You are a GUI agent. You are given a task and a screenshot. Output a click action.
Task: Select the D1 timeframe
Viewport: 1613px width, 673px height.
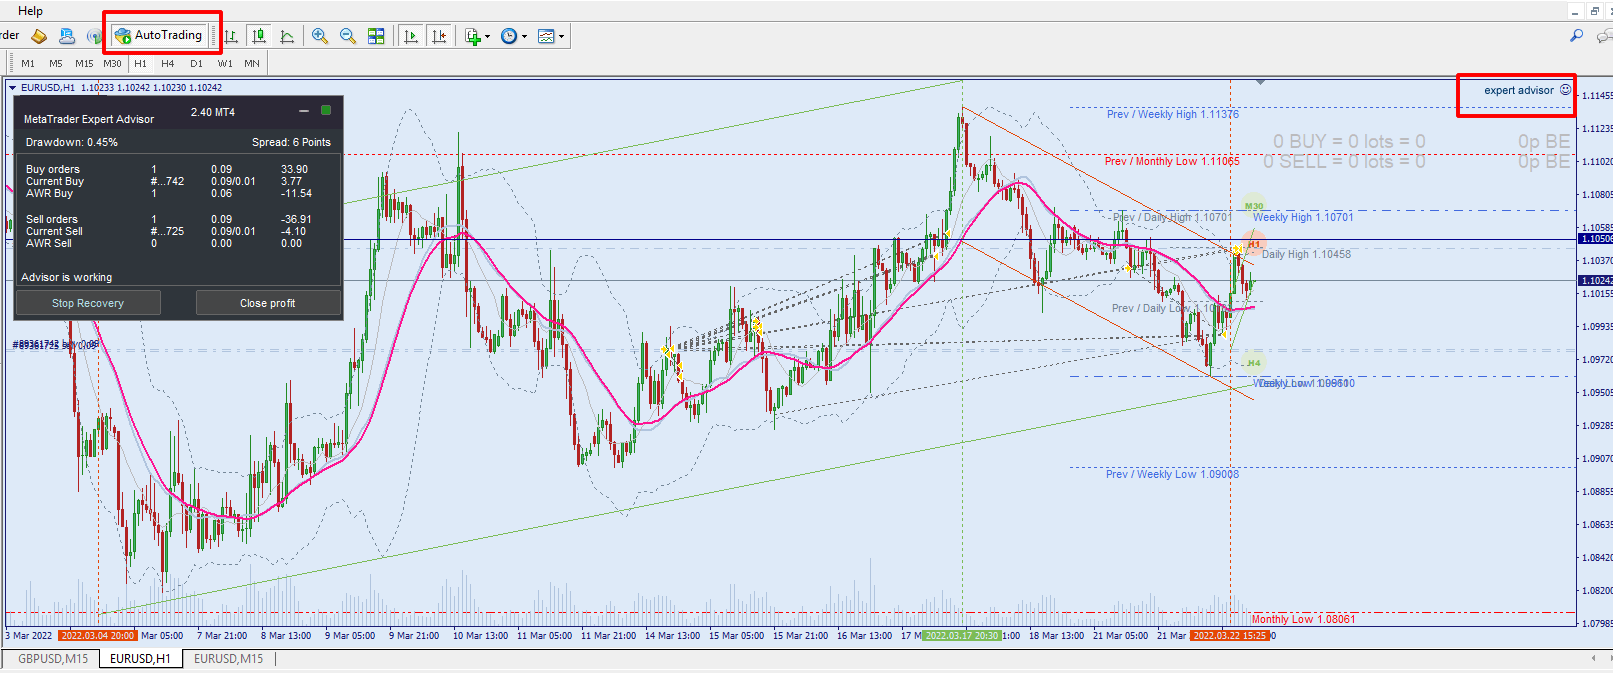(x=196, y=63)
